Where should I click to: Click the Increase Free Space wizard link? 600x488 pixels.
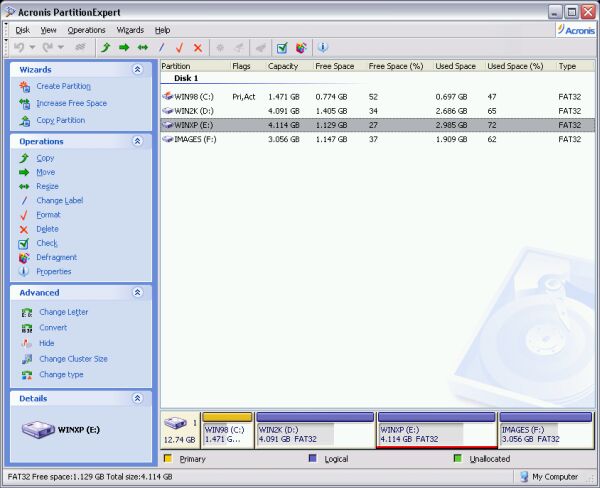click(x=71, y=104)
